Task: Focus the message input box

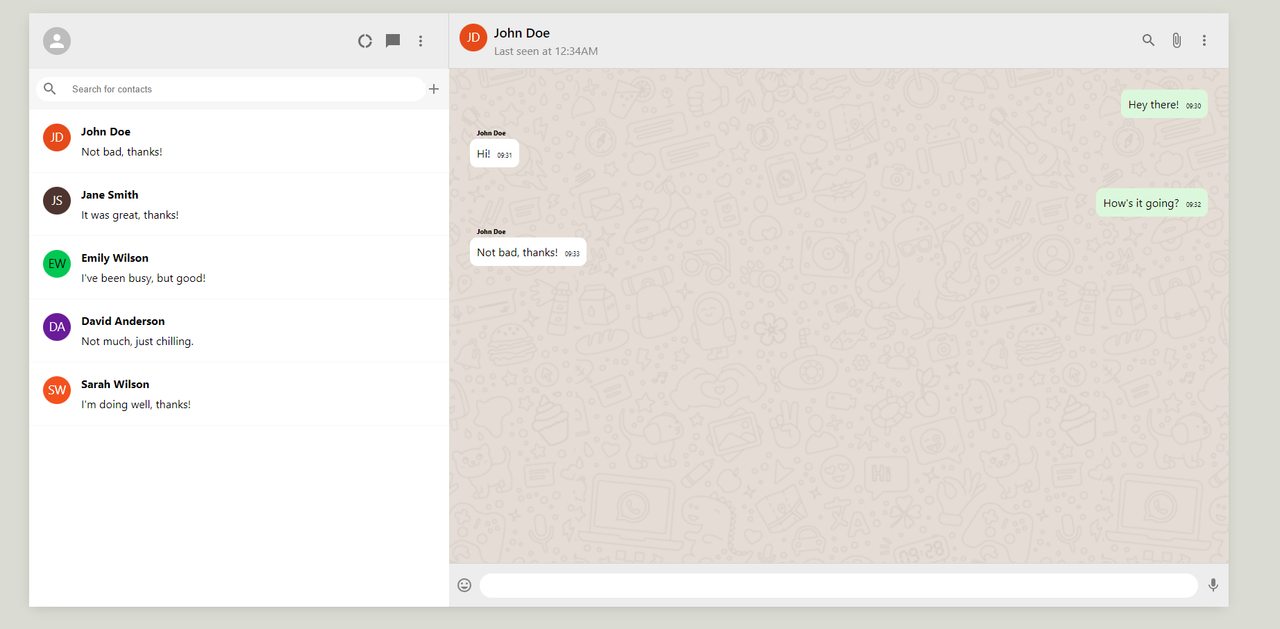Action: pos(839,585)
